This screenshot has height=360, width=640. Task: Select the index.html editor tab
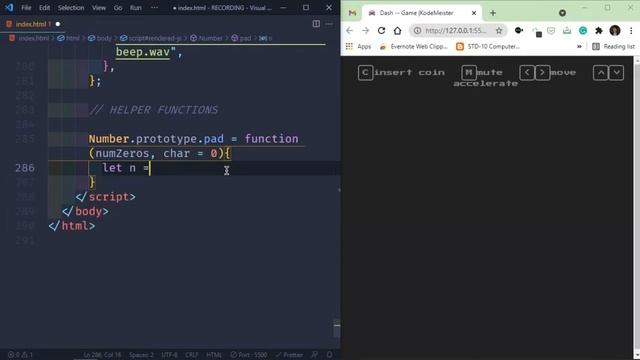33,24
